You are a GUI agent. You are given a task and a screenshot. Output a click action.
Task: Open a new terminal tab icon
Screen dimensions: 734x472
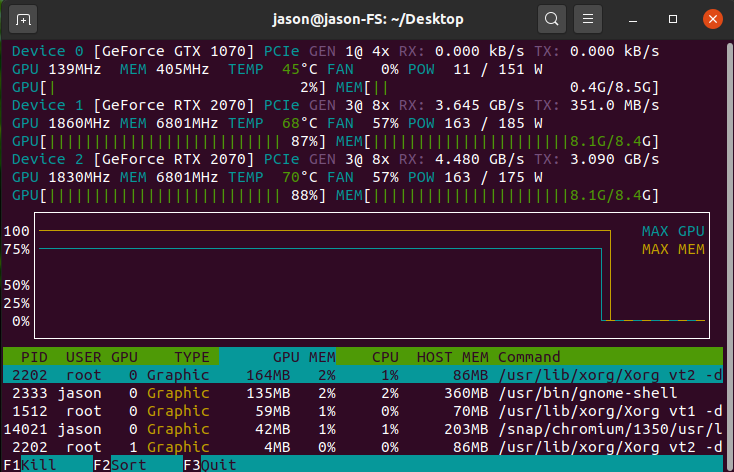[x=23, y=19]
